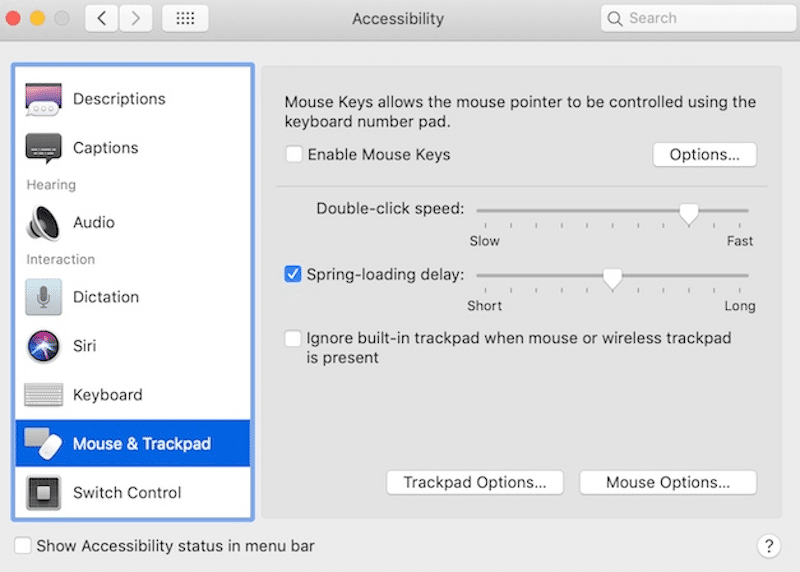Click the Spring-loading delay slider thumb
Viewport: 800px width, 572px height.
pos(612,278)
